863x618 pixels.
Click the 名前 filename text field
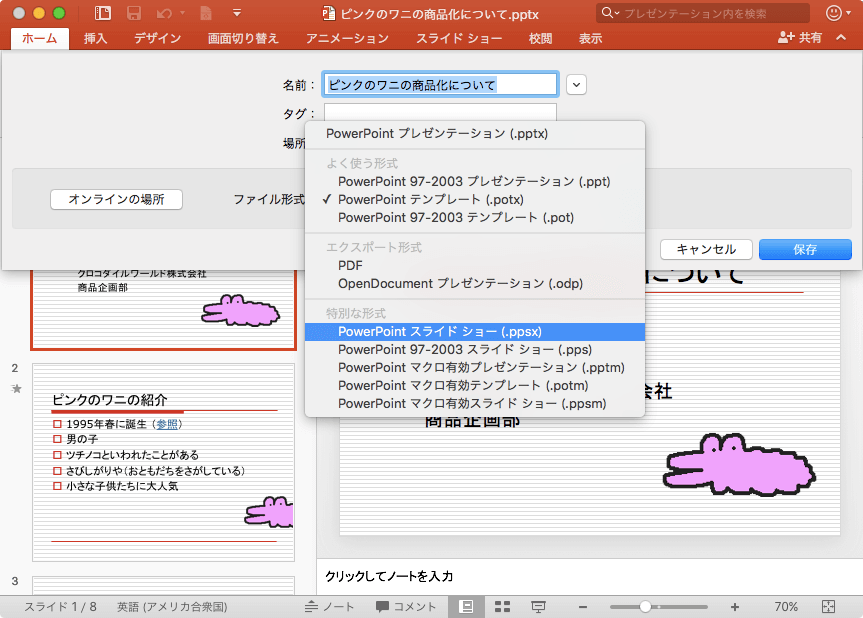point(440,85)
